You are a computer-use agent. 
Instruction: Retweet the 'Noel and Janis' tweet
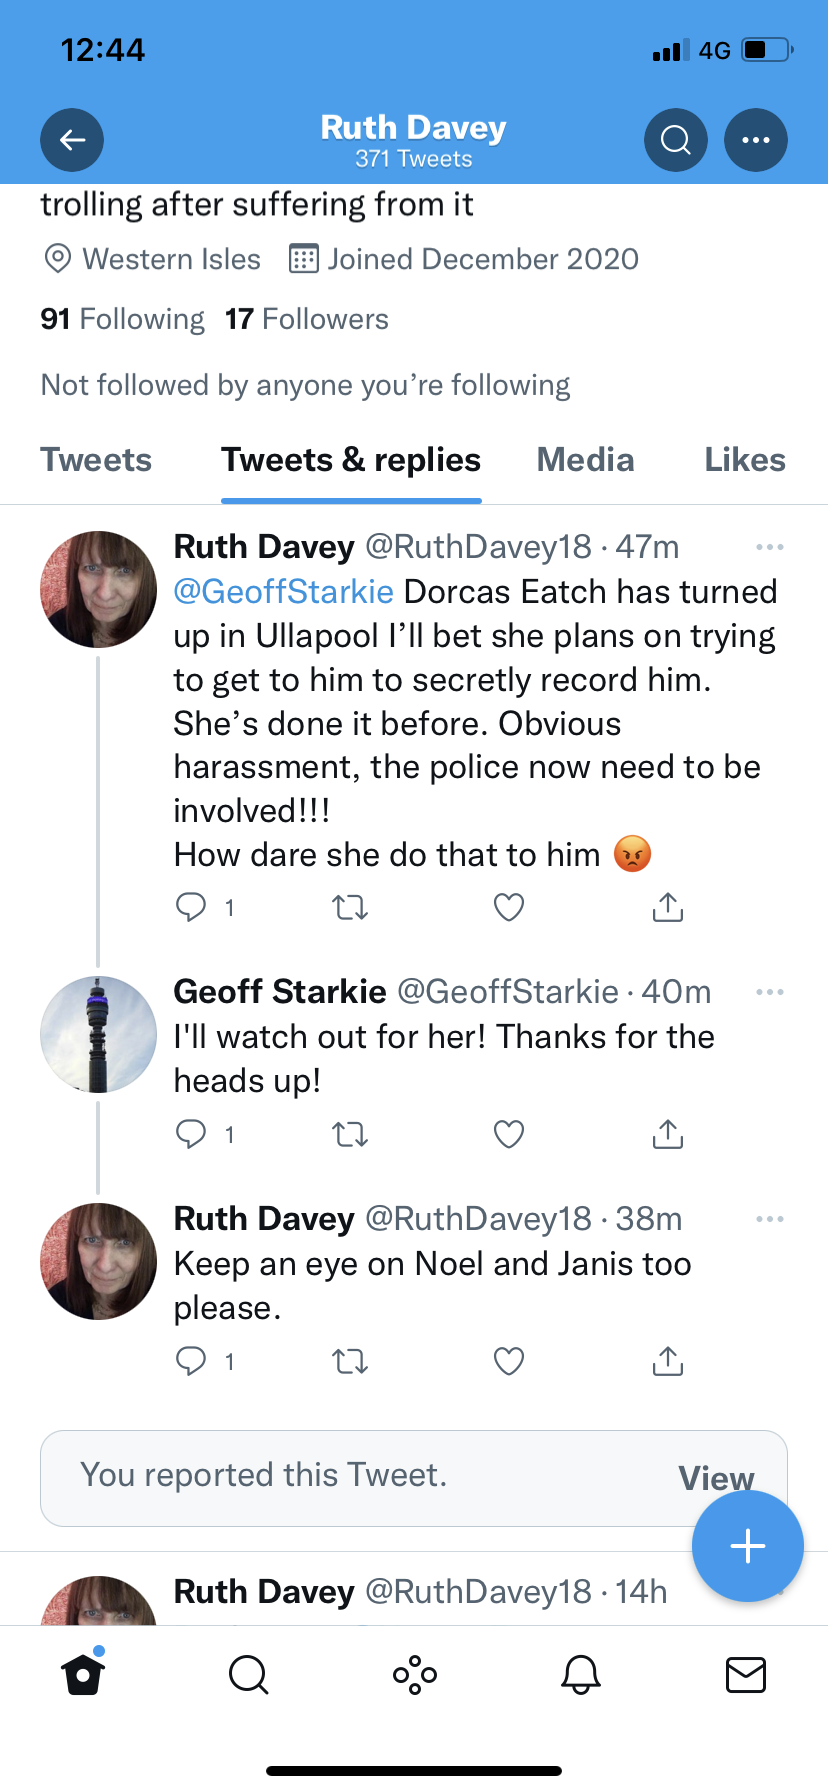tap(350, 1361)
